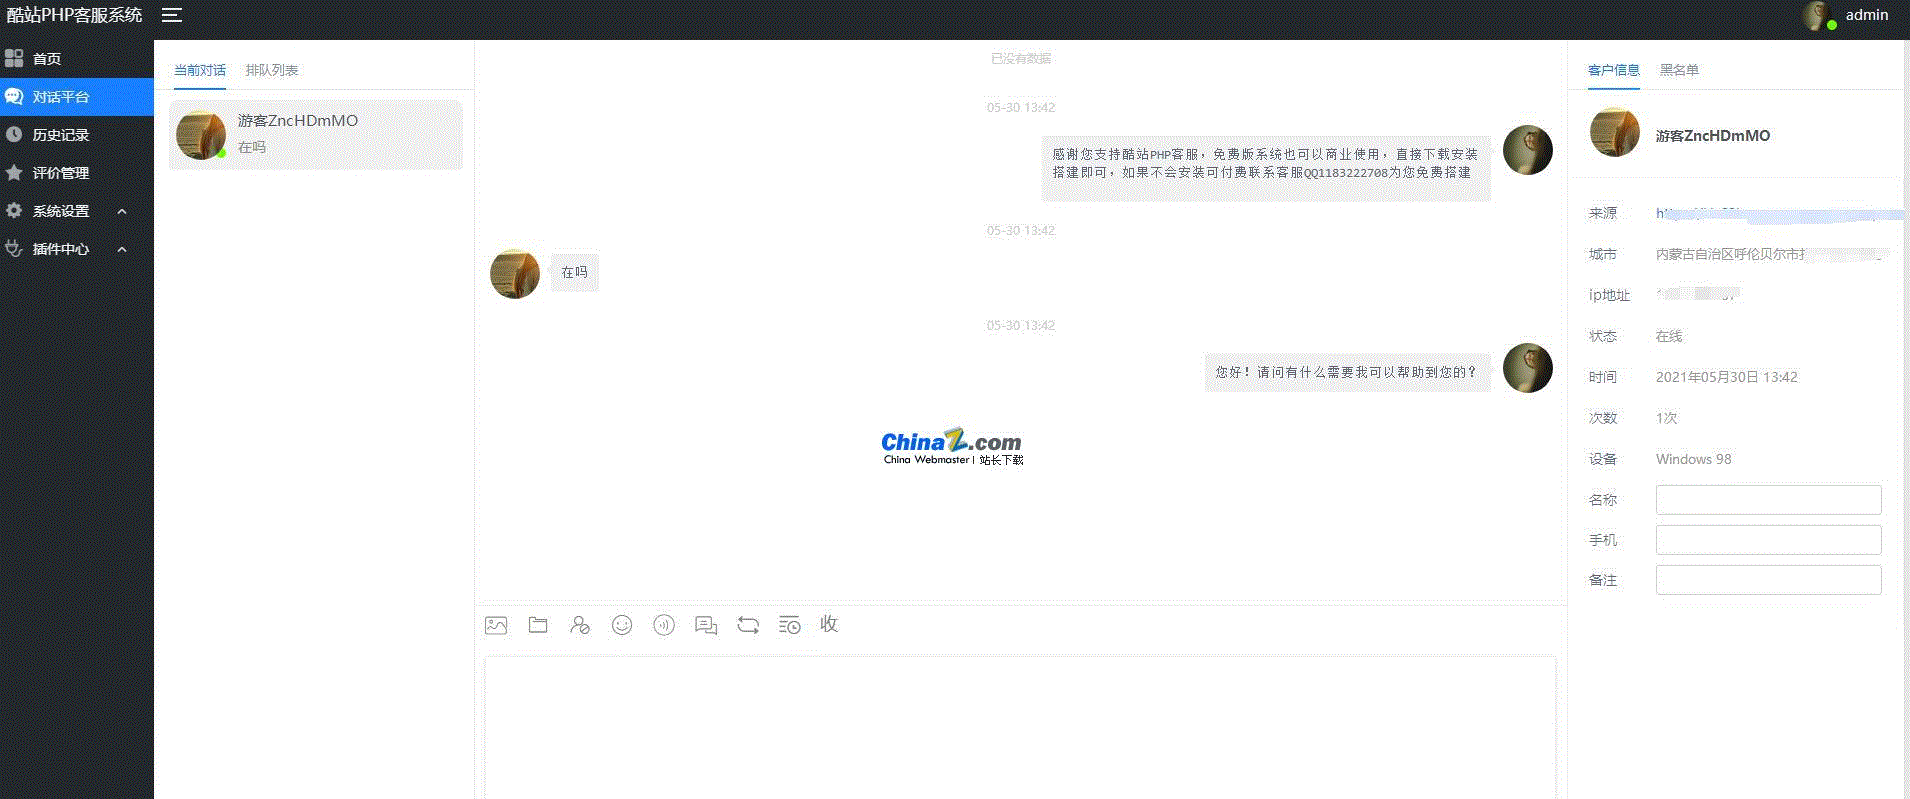Go to 历史记录 in sidebar

click(61, 135)
